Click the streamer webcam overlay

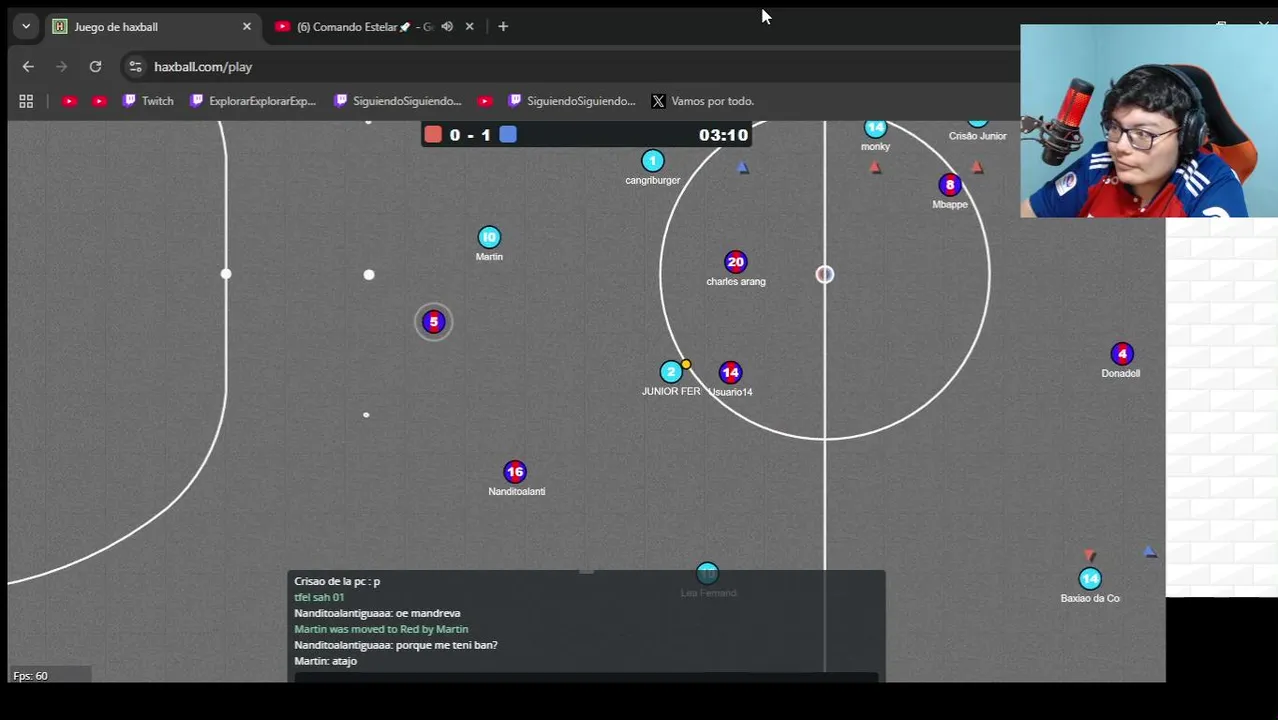tap(1149, 121)
